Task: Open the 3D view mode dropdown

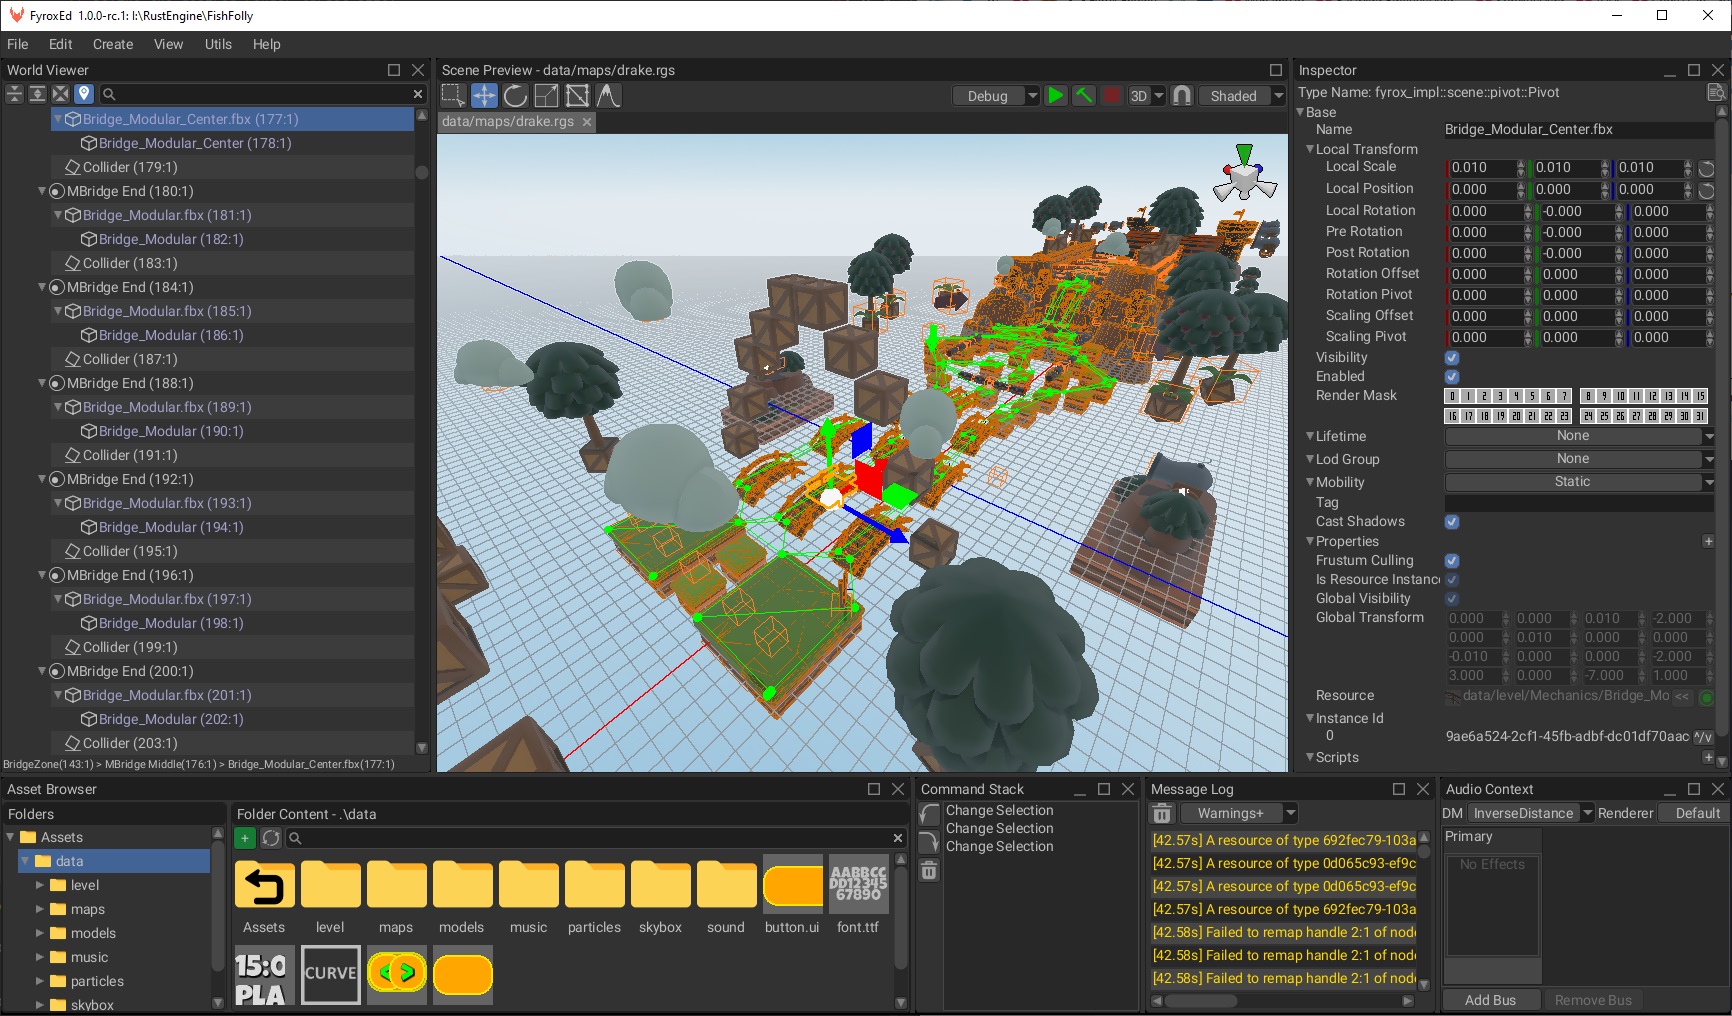Action: (1147, 96)
